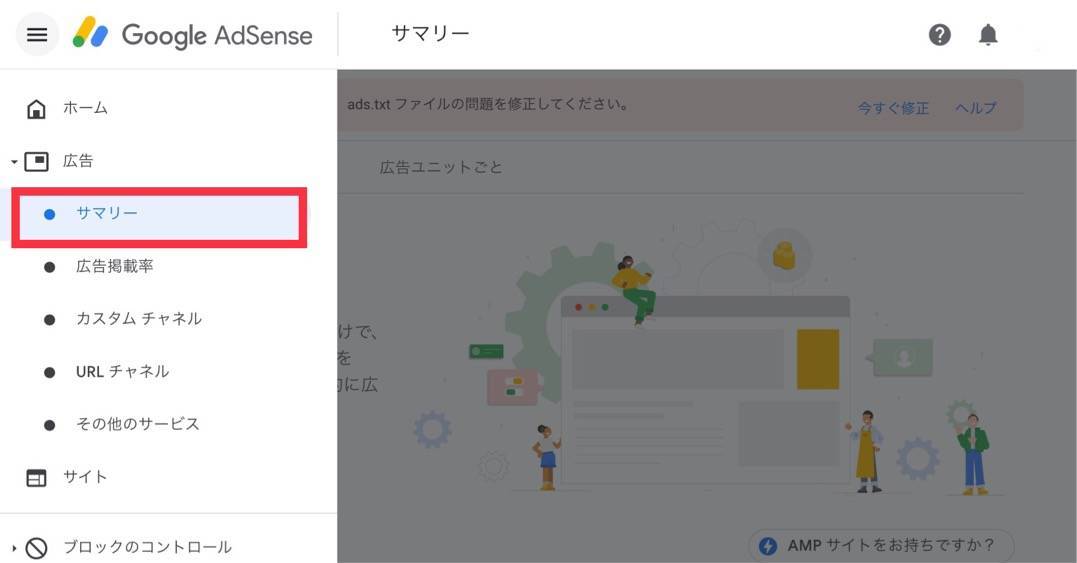The width and height of the screenshot is (1077, 563).
Task: Open the hamburger main menu
Action: pyautogui.click(x=37, y=34)
